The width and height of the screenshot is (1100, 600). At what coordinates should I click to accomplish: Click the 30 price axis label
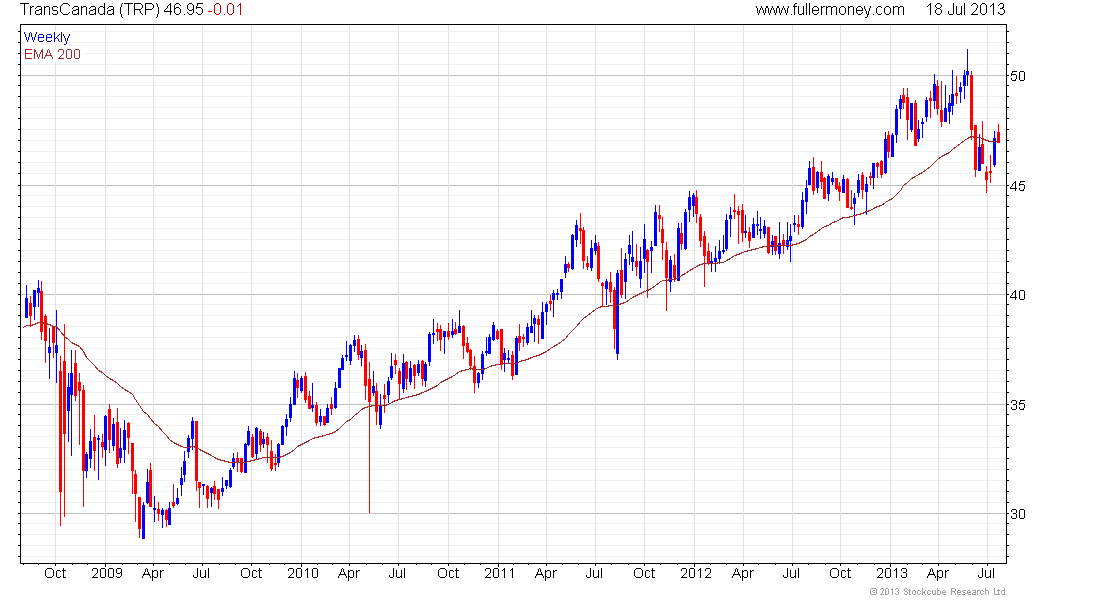(1018, 514)
